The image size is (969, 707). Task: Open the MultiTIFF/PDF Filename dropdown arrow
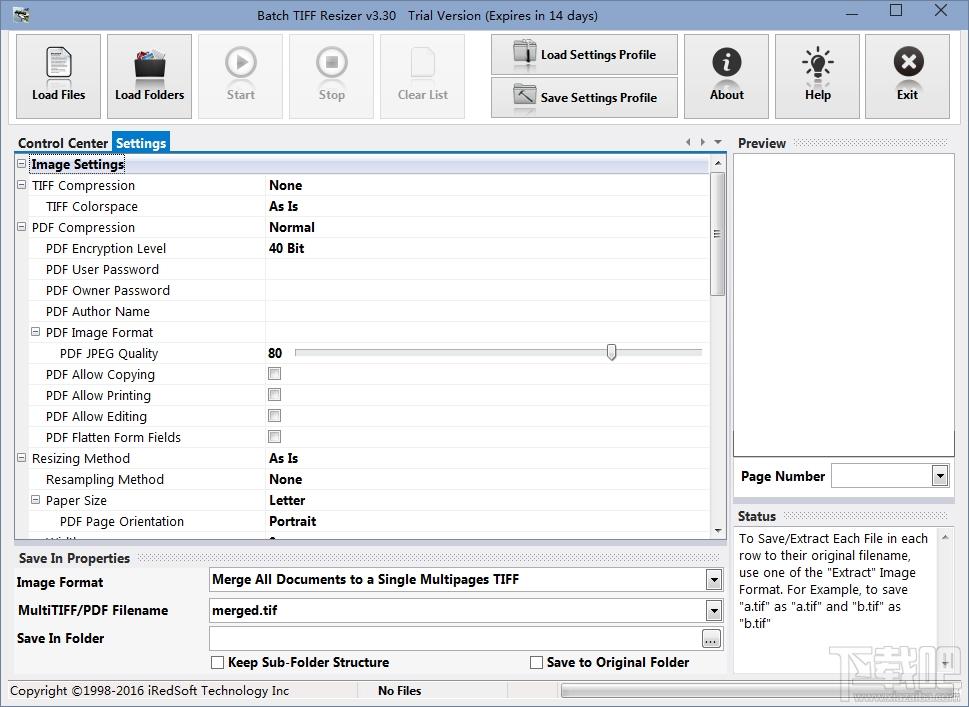point(714,611)
